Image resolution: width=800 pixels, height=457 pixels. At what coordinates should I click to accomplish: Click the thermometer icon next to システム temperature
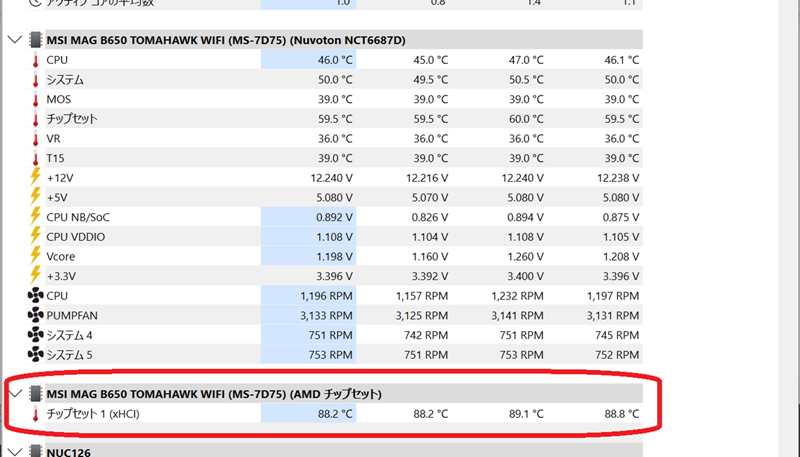[35, 80]
